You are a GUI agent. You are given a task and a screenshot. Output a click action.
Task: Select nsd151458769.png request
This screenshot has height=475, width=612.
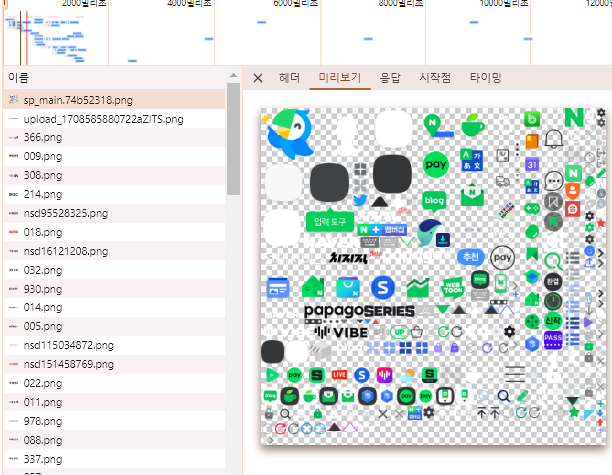pyautogui.click(x=114, y=365)
